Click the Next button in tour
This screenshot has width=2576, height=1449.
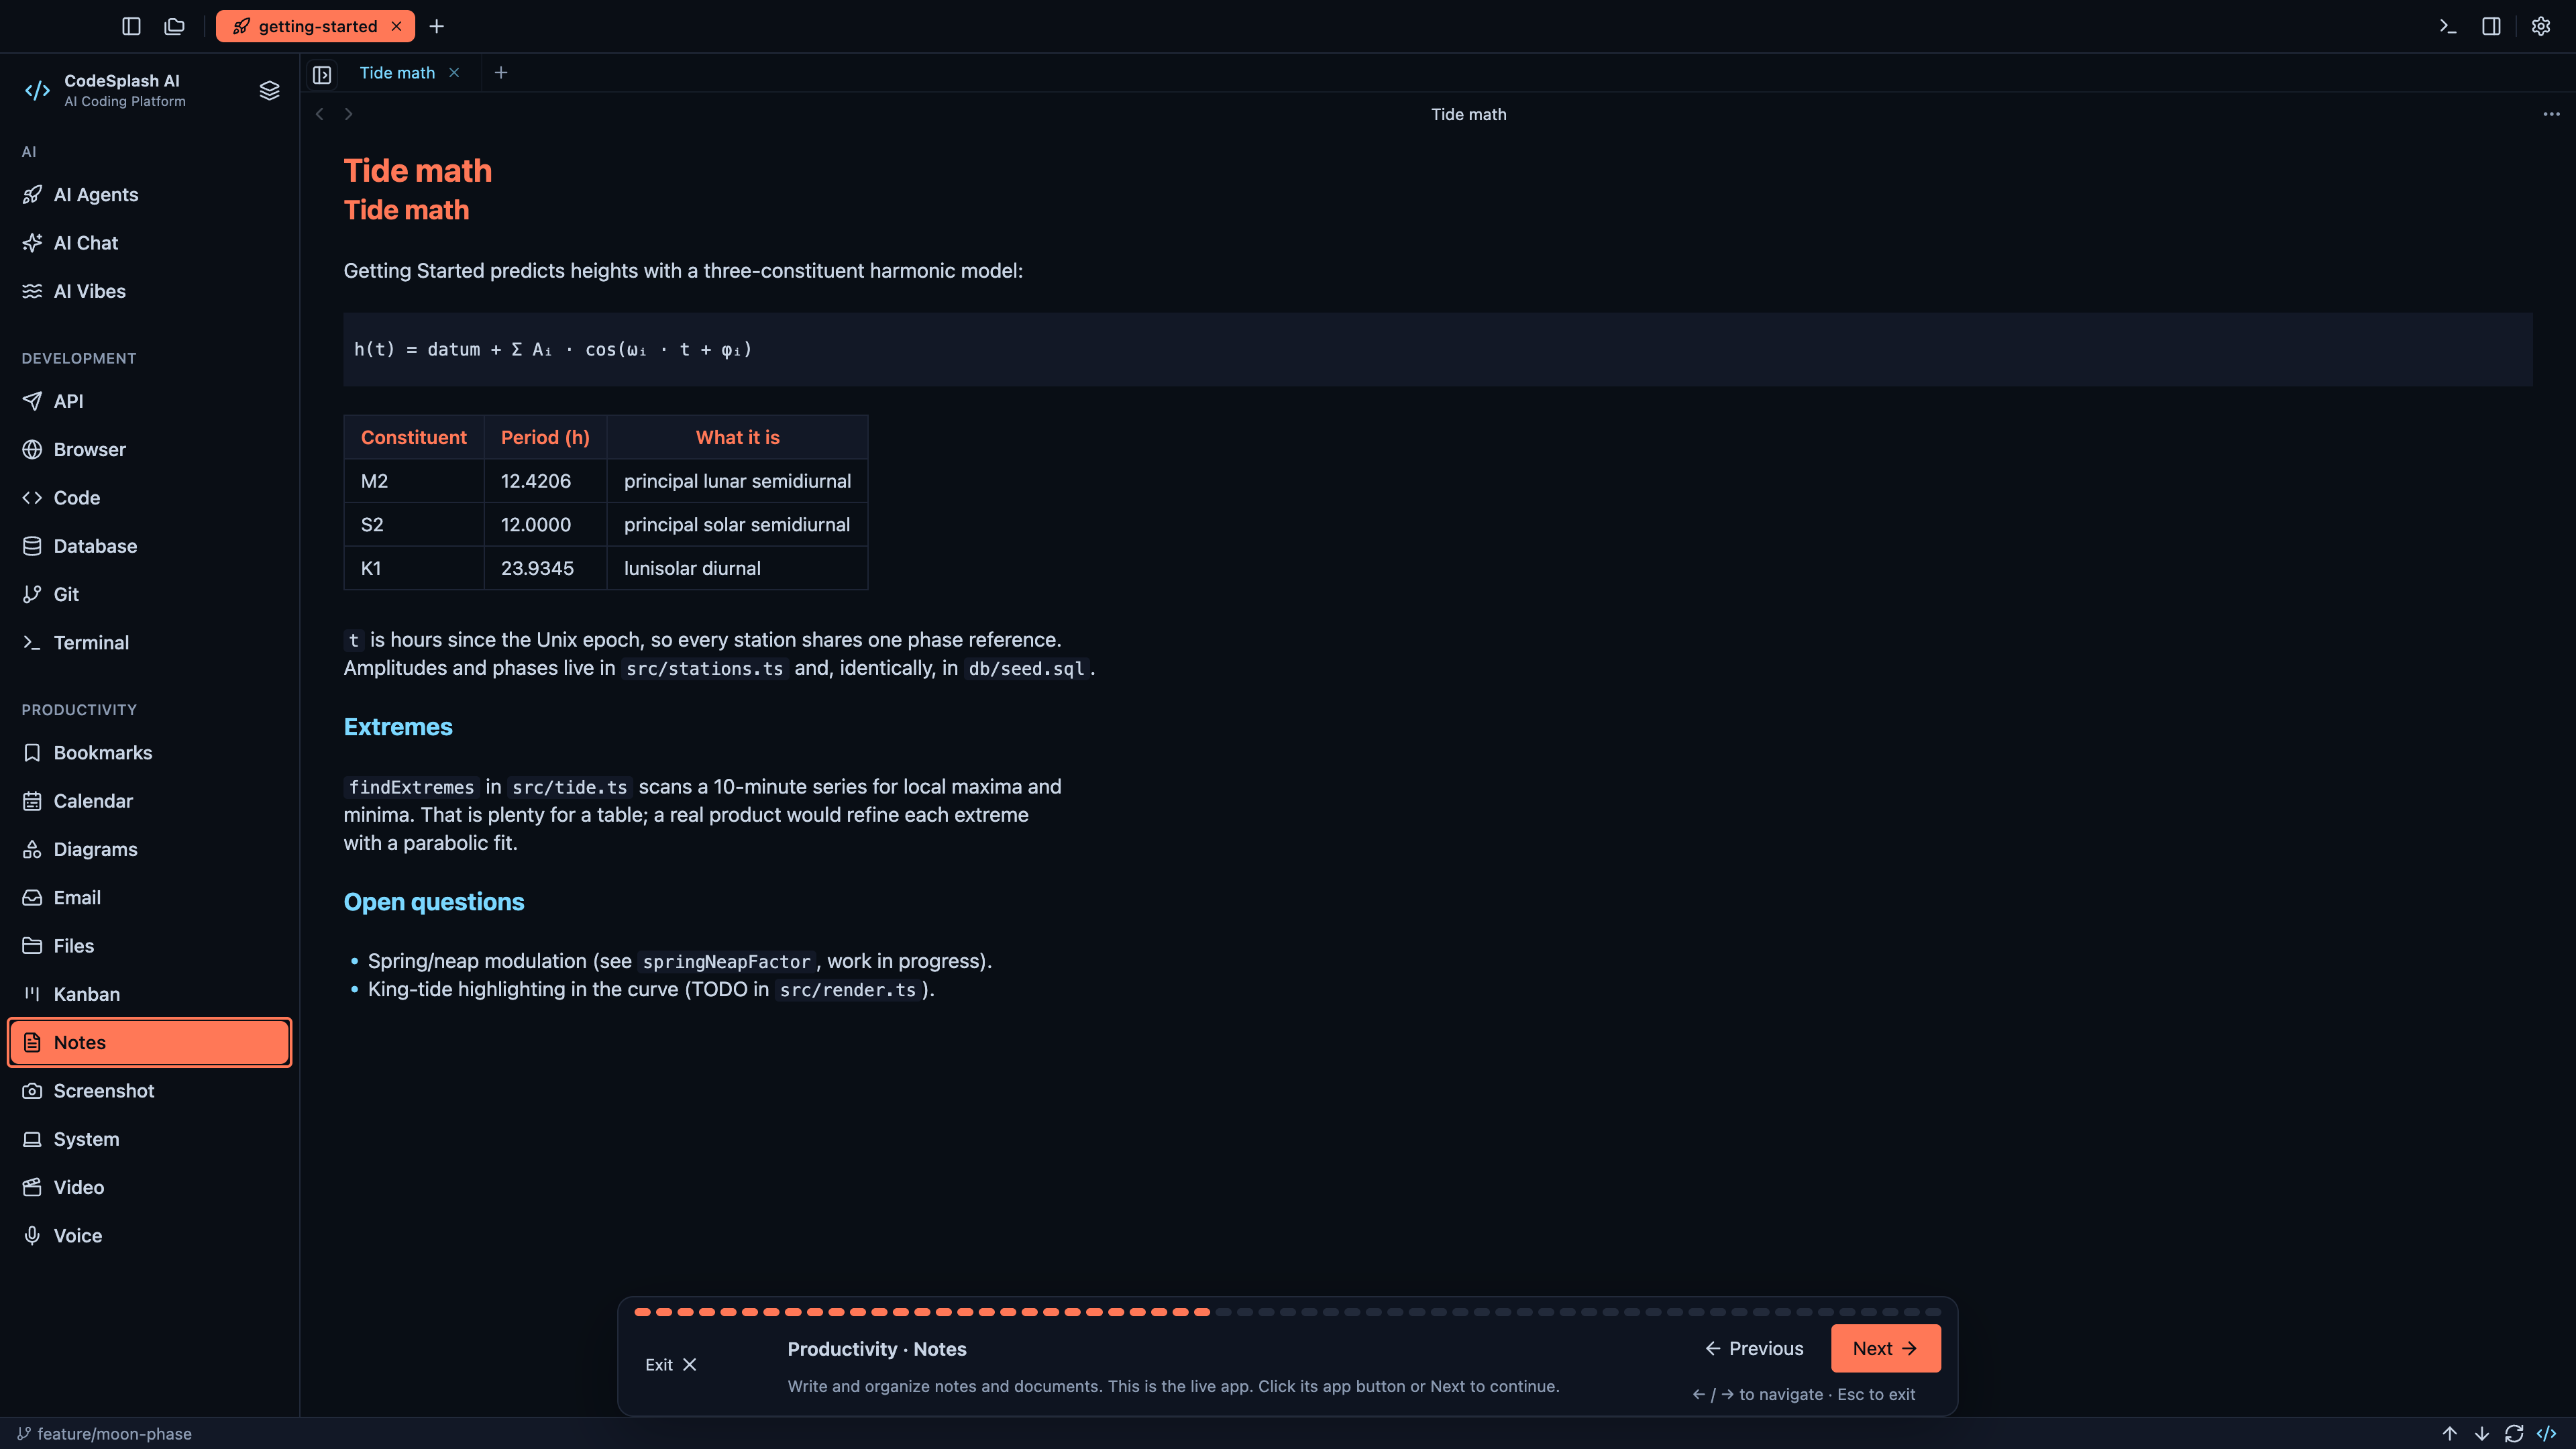tap(1885, 1349)
